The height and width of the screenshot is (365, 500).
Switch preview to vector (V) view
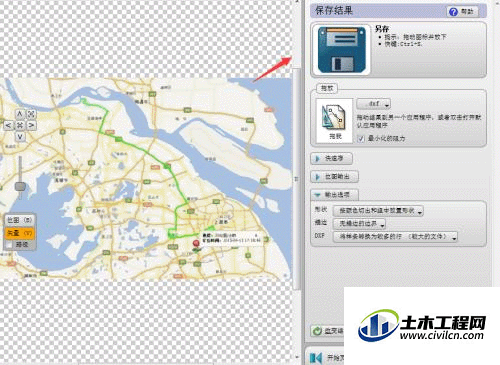tap(20, 233)
